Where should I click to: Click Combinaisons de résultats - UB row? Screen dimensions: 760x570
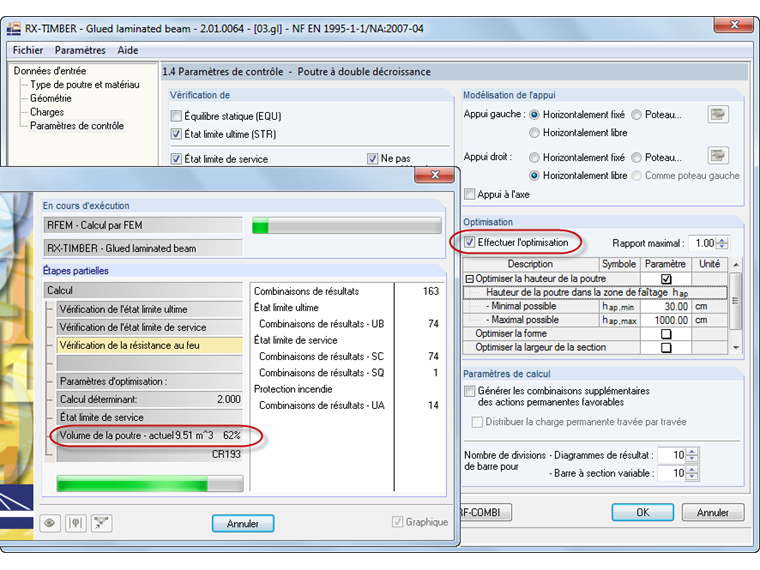[347, 324]
